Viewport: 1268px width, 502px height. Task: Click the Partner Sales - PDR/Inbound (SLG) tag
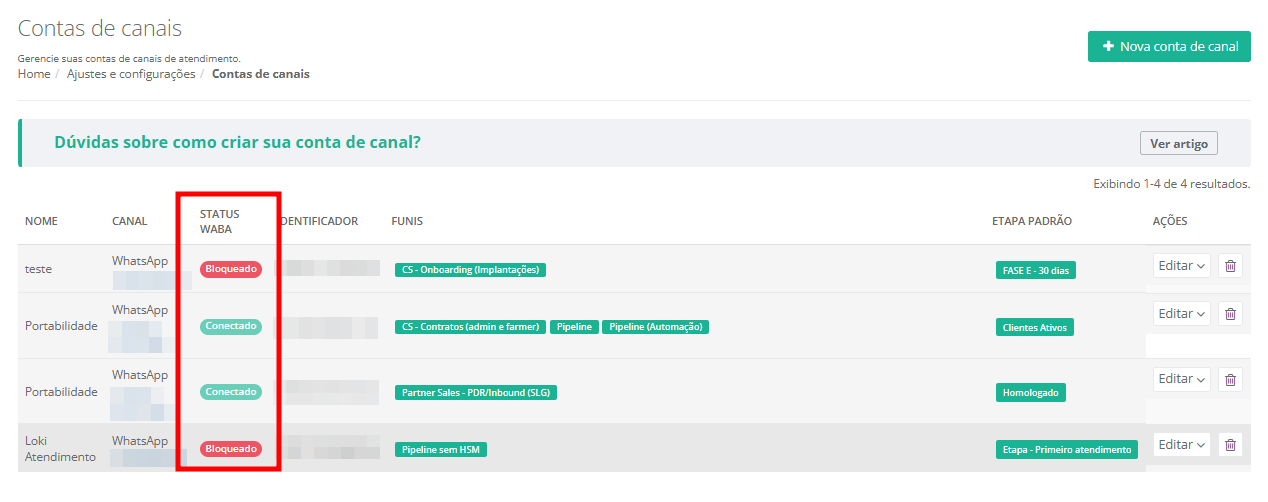pos(476,393)
